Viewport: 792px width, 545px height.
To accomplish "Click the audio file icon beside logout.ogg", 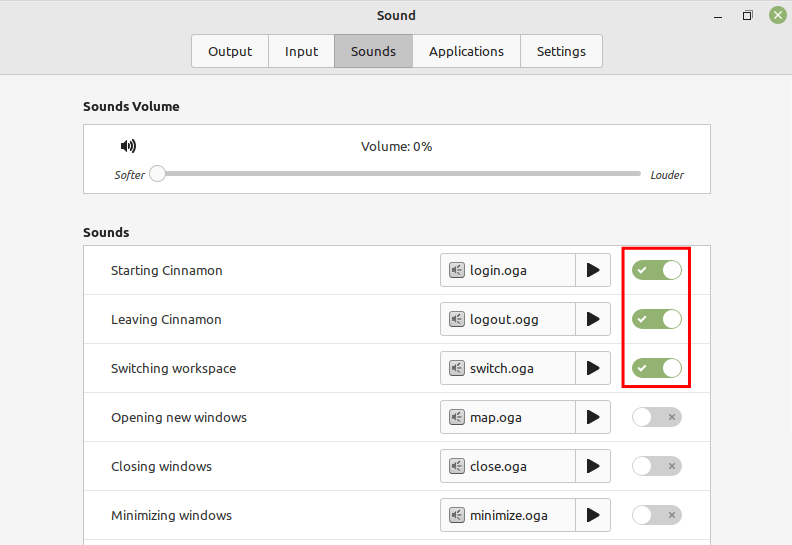I will pos(457,319).
